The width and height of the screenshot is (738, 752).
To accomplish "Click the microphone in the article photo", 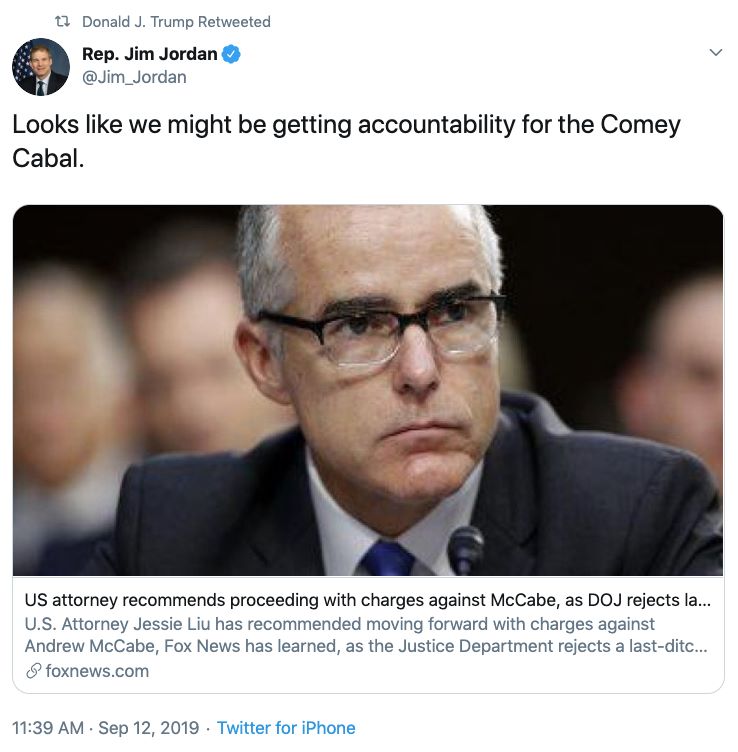I will [465, 549].
